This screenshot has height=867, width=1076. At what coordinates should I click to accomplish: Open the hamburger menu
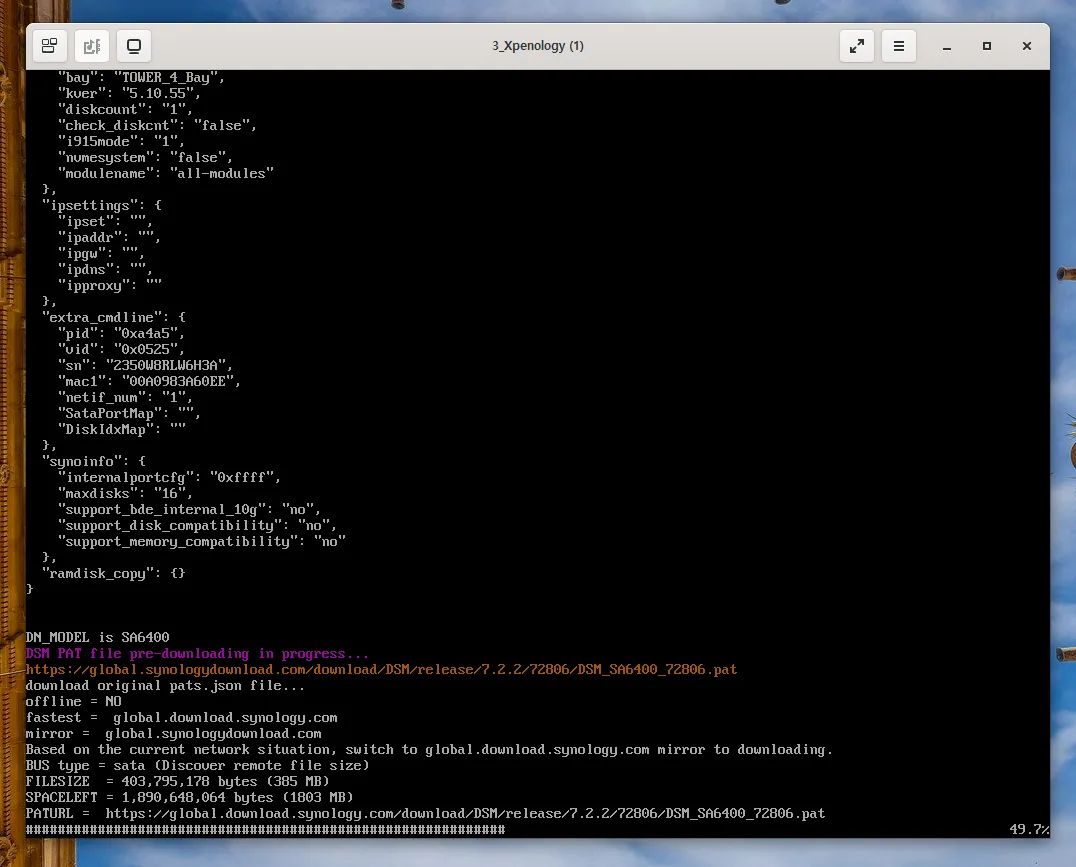pyautogui.click(x=898, y=45)
